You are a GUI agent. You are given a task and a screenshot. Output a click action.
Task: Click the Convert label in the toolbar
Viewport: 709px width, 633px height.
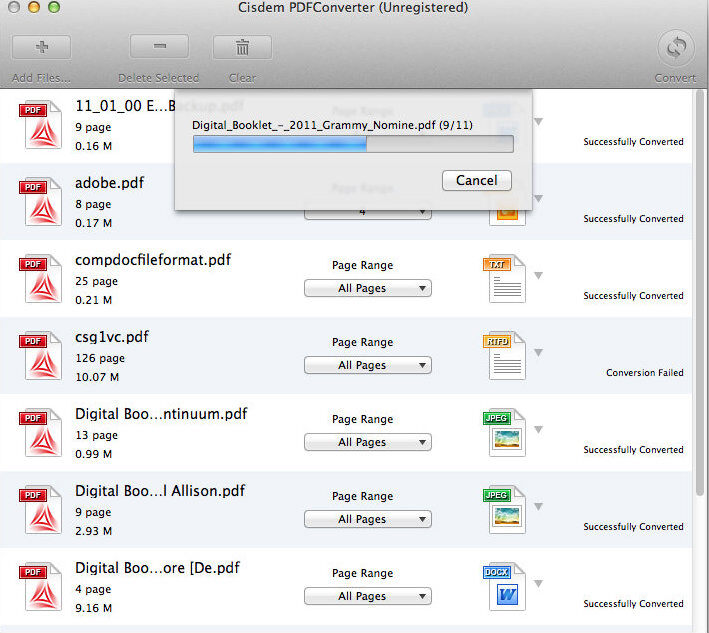click(x=675, y=78)
